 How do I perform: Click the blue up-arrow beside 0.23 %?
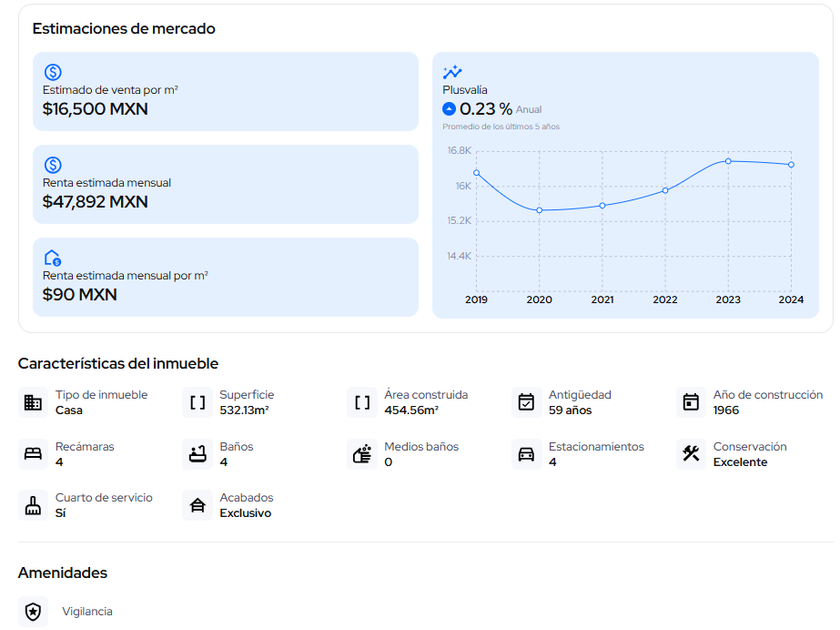pos(449,109)
